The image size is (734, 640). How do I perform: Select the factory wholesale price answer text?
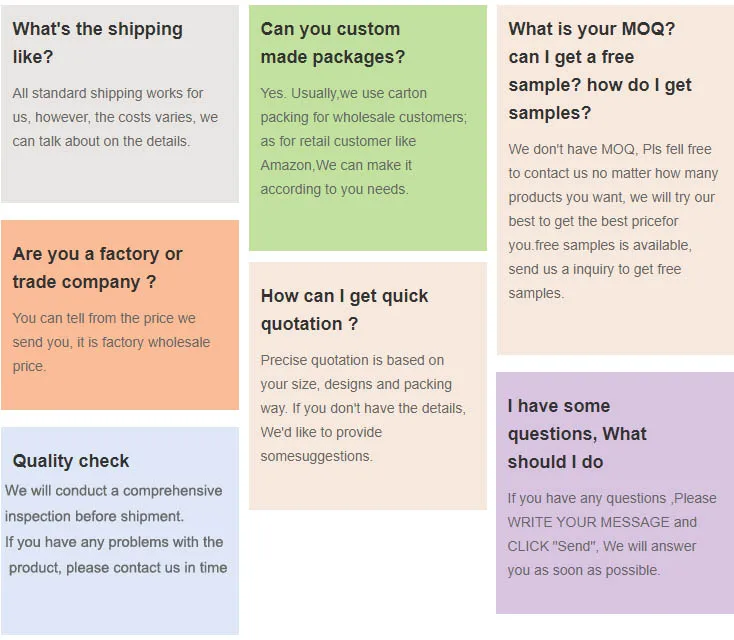111,342
